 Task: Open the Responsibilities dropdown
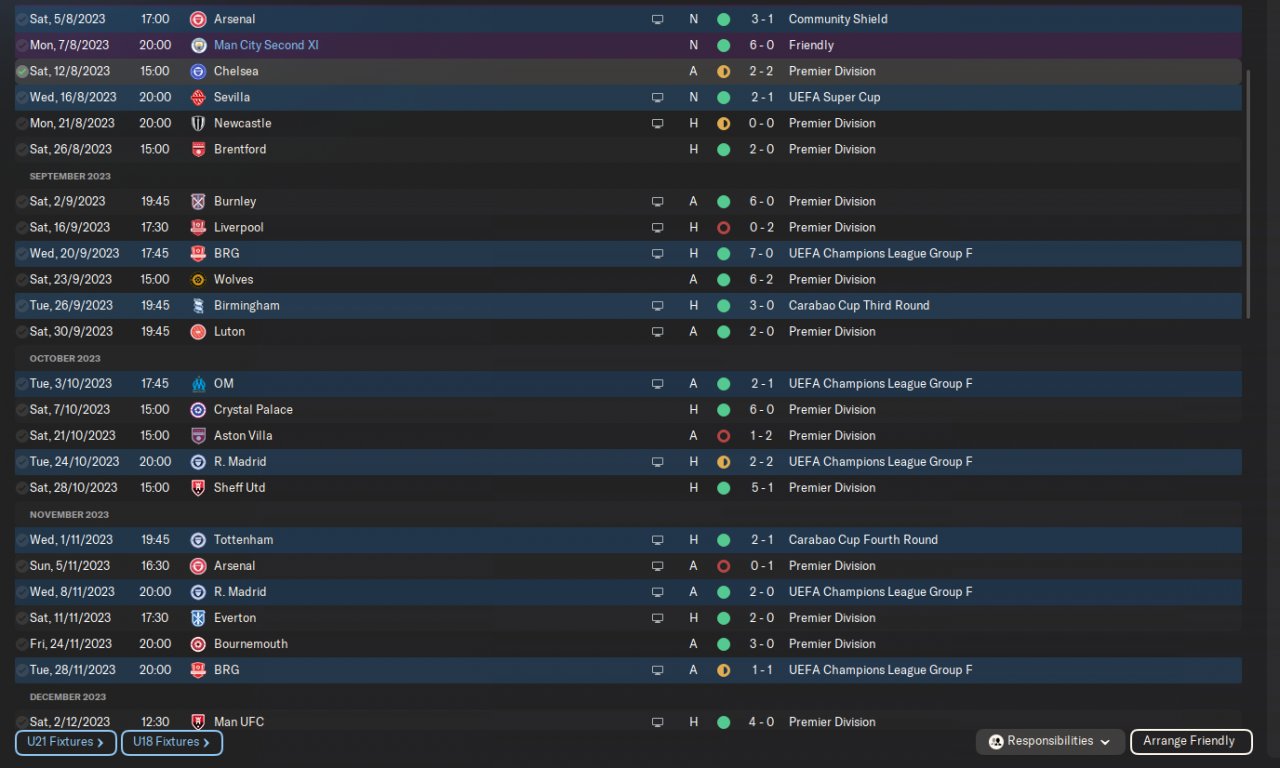click(1049, 741)
